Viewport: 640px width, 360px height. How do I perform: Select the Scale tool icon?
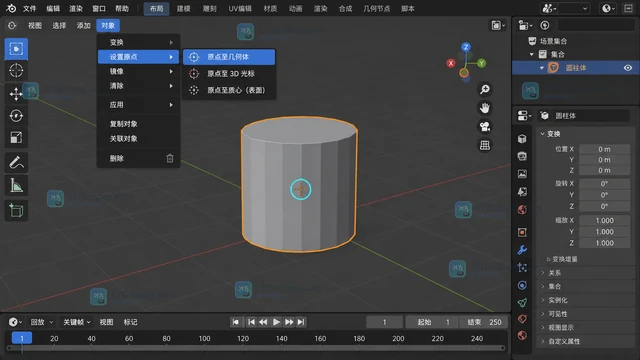(16, 138)
